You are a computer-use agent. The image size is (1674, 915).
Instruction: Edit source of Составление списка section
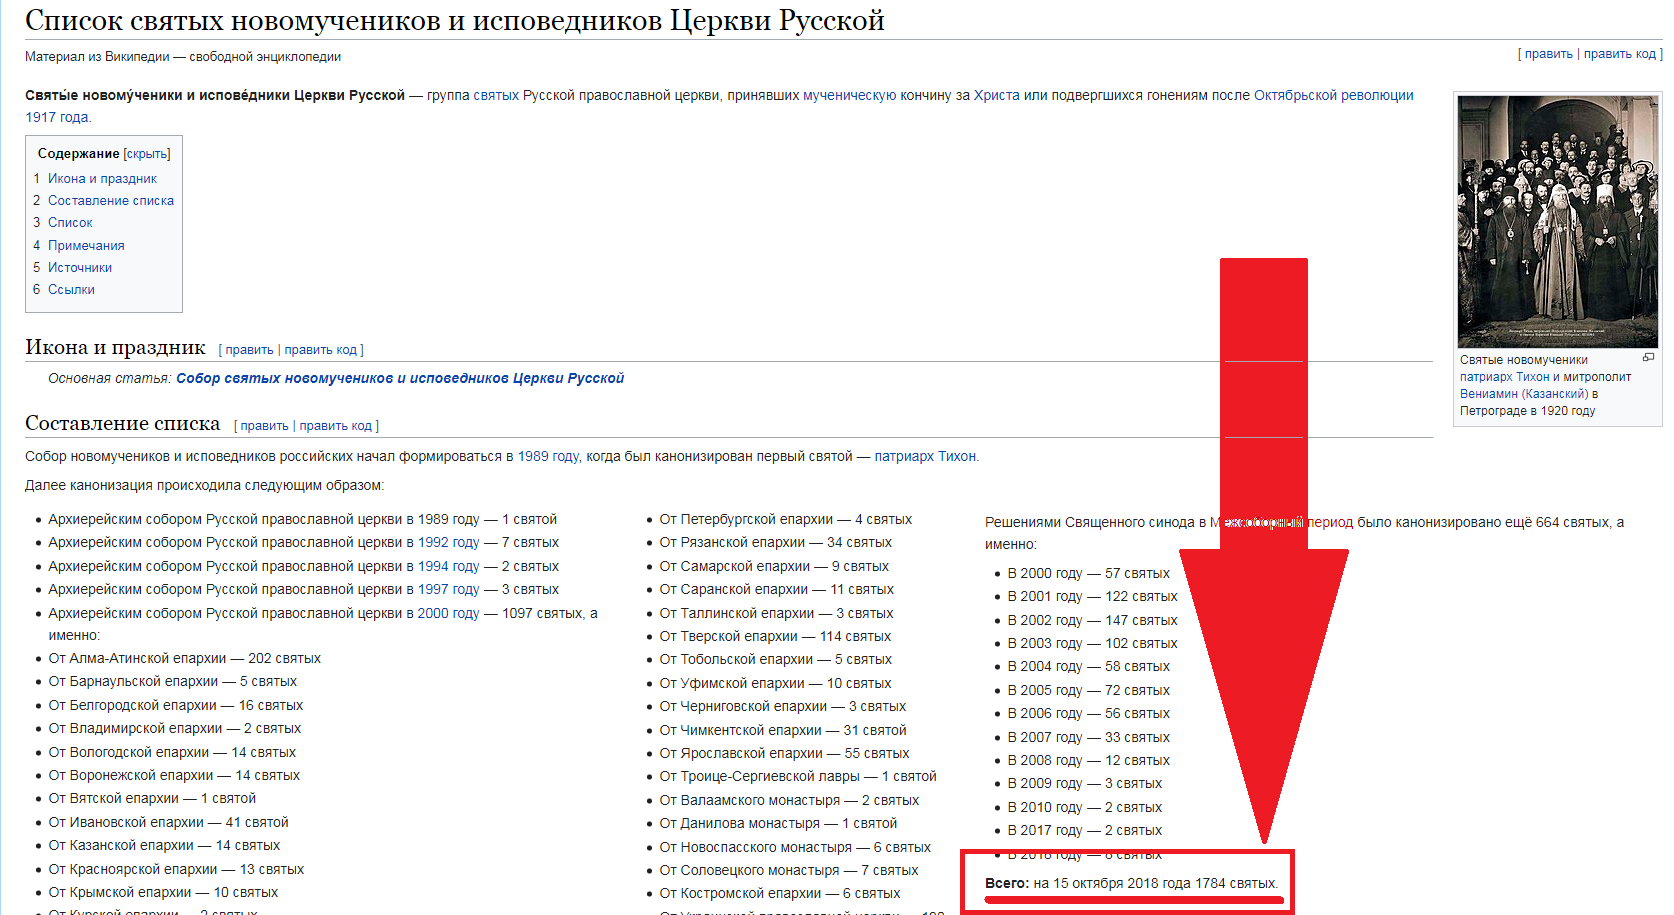tap(335, 426)
